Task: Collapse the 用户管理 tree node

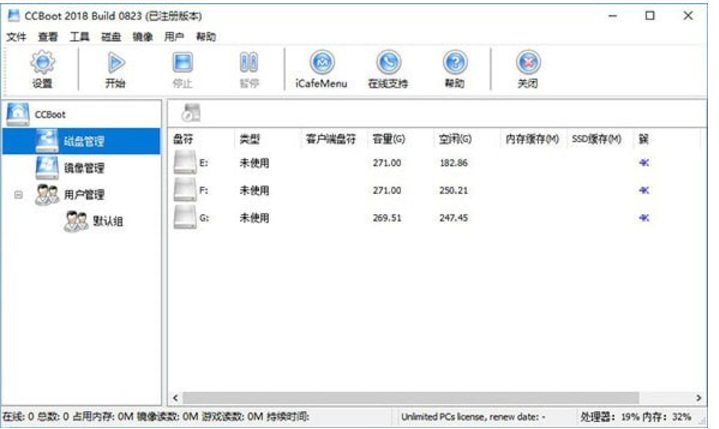Action: (x=18, y=195)
